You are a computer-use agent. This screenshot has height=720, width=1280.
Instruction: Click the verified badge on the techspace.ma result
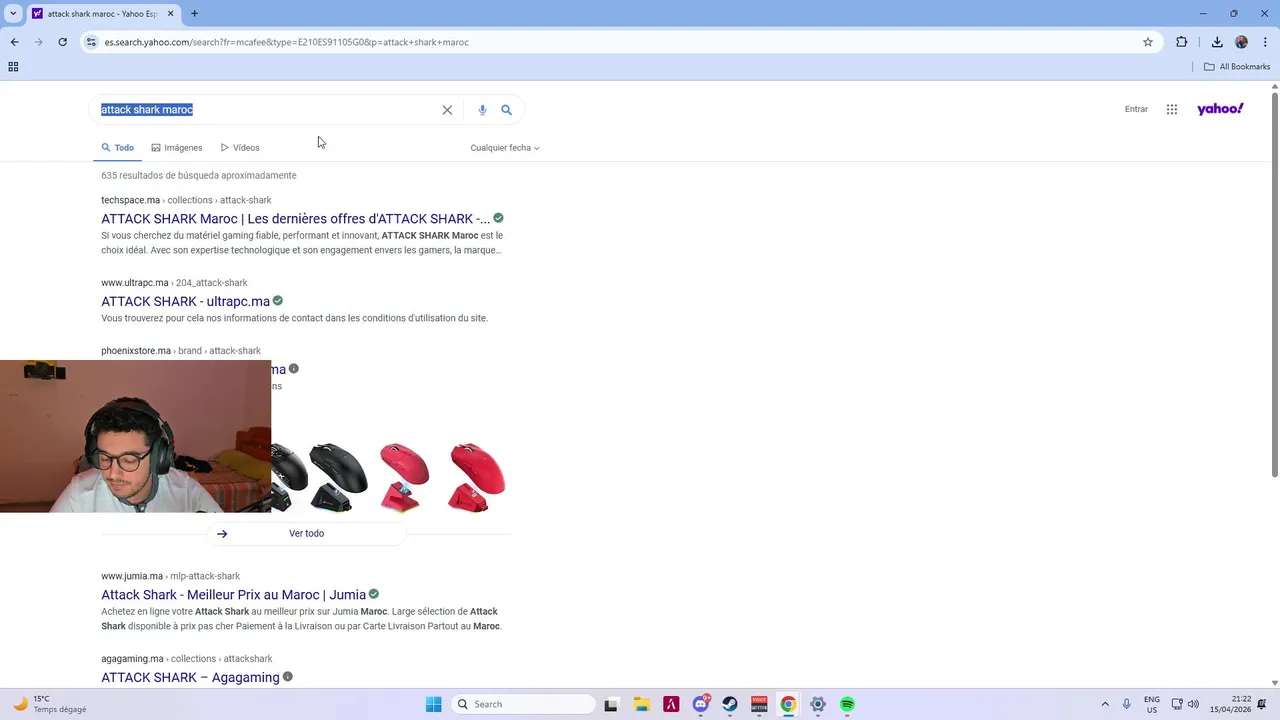tap(498, 218)
